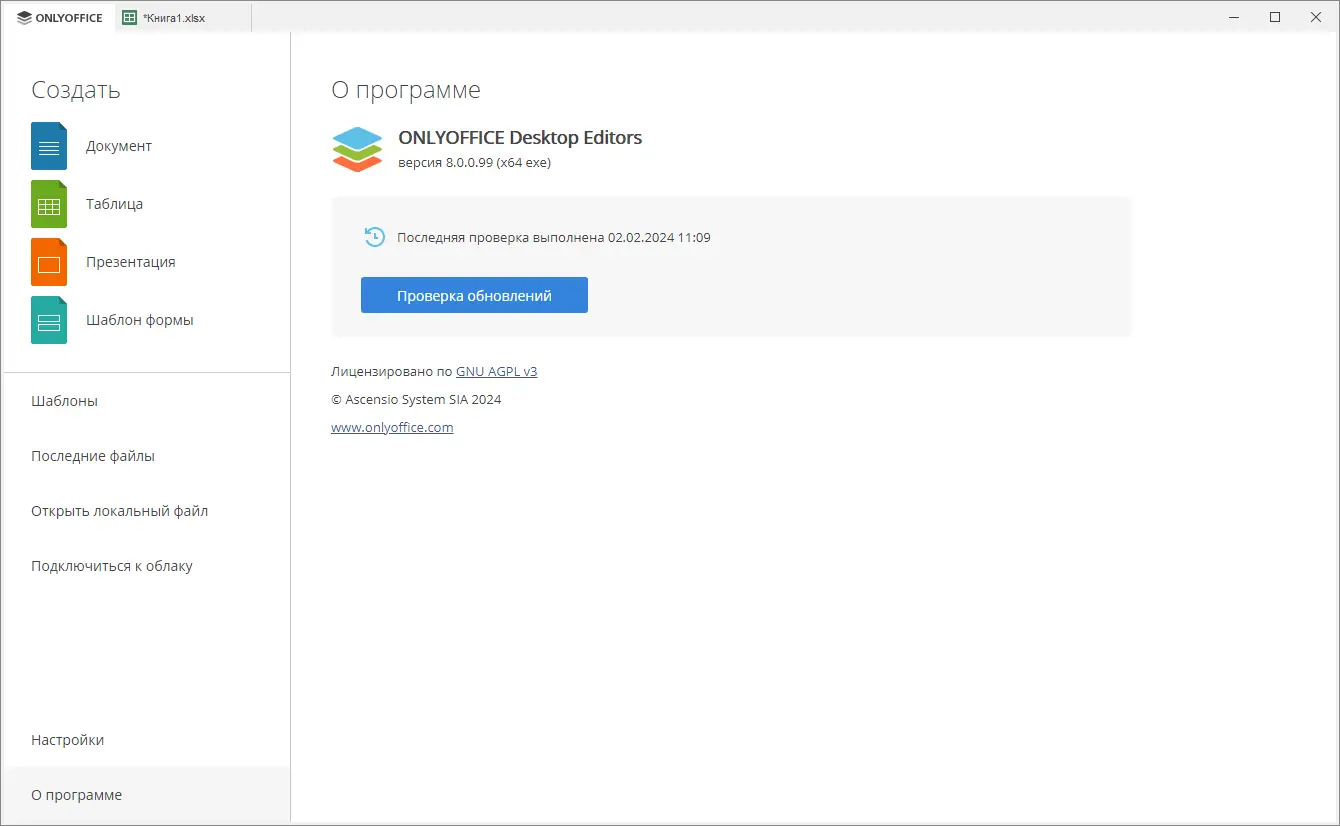Click the version 8.0.0.99 text
The image size is (1340, 826).
(474, 162)
